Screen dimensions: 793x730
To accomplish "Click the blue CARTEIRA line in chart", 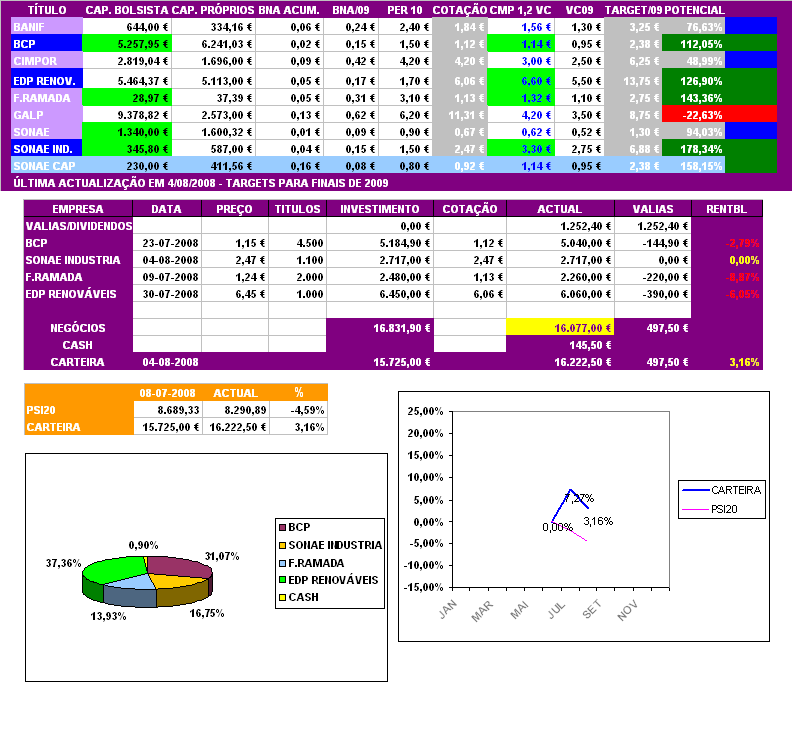I will 560,506.
